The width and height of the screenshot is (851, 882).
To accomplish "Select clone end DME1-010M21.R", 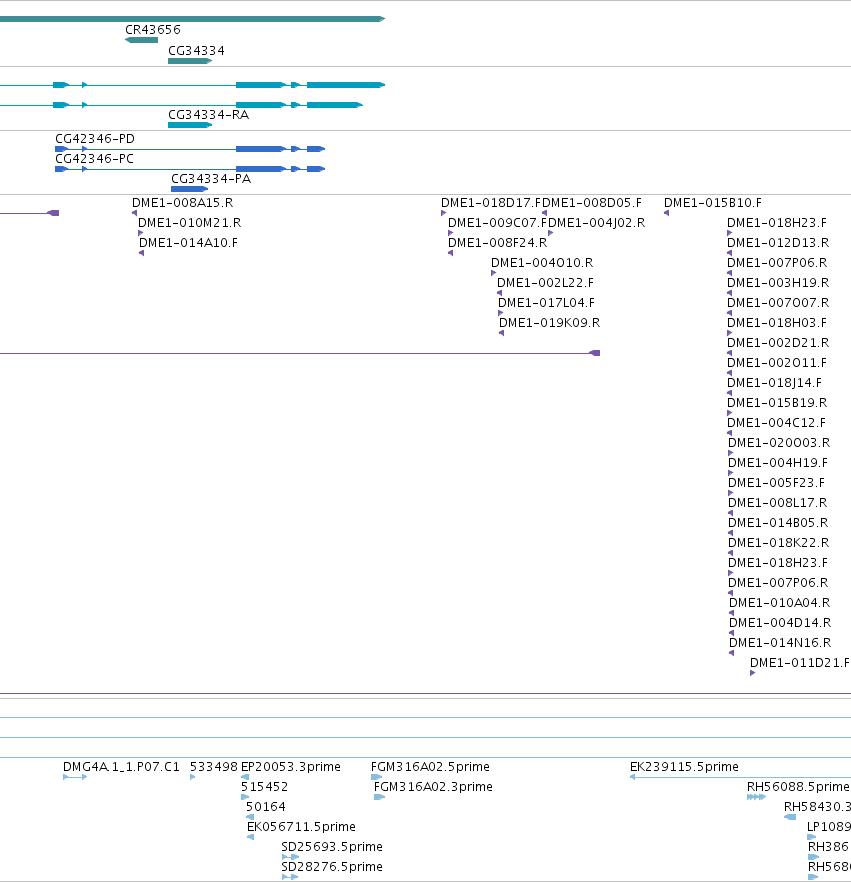I will pos(190,223).
